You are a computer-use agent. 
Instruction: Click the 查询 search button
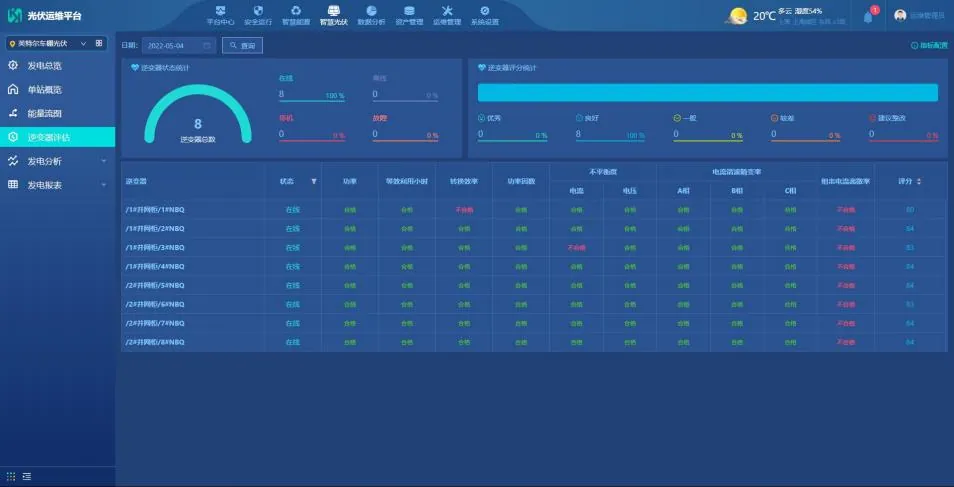coord(242,46)
